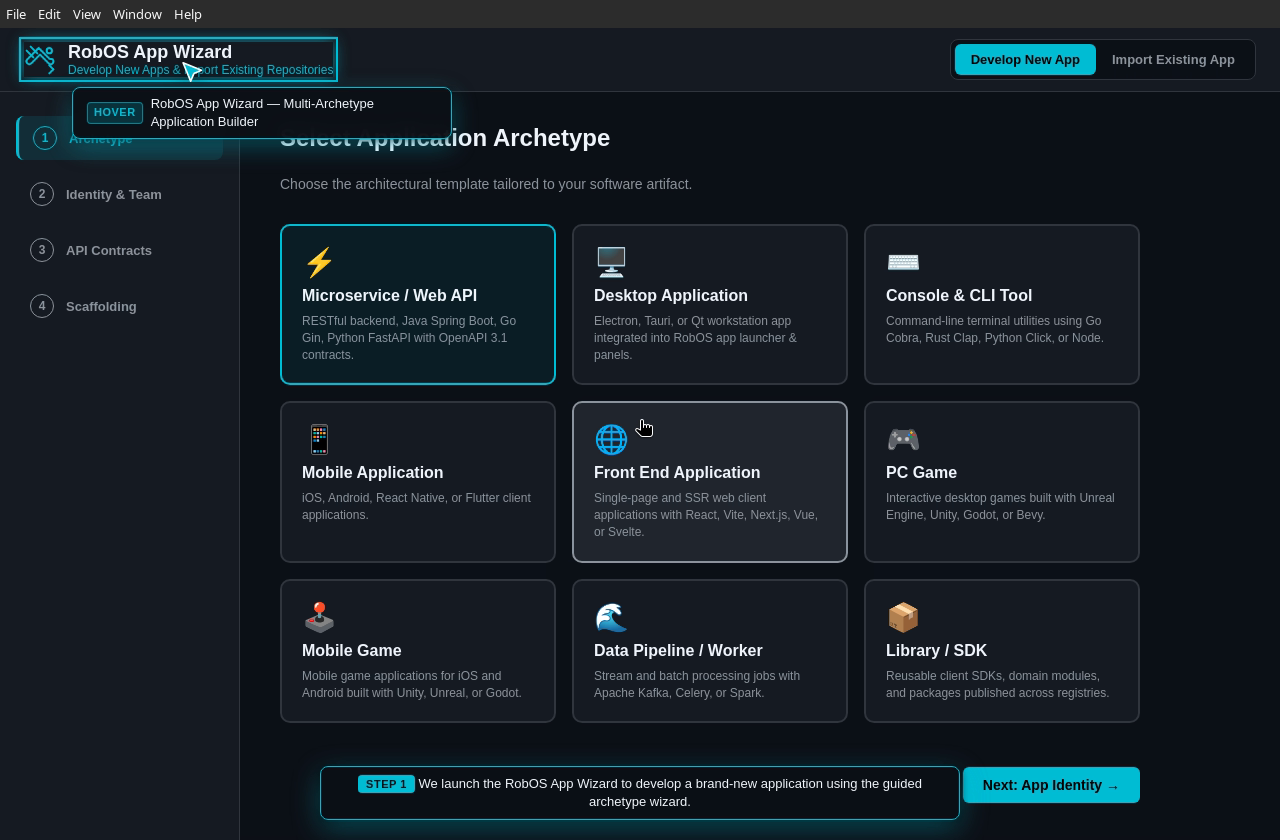This screenshot has height=840, width=1280.
Task: Click the 'Mobile game applications for iOS' description
Action: [412, 684]
